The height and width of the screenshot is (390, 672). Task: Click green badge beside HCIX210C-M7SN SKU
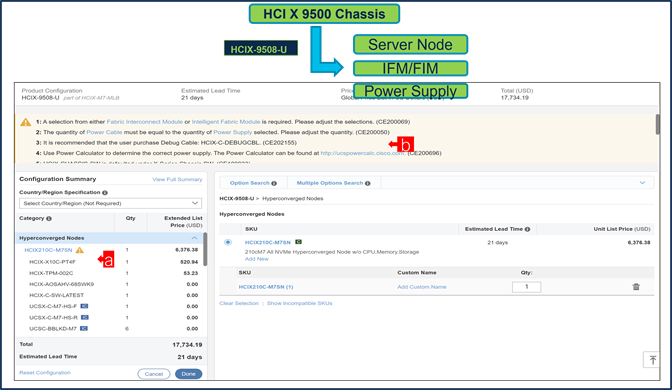point(298,242)
